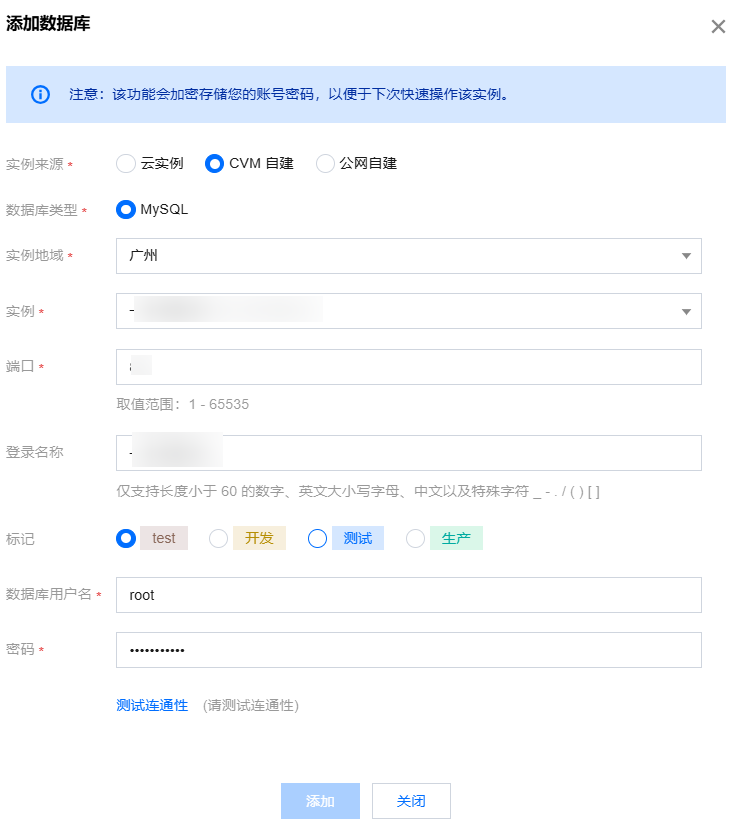Click the 密码 password field
731x824 pixels.
tap(408, 650)
